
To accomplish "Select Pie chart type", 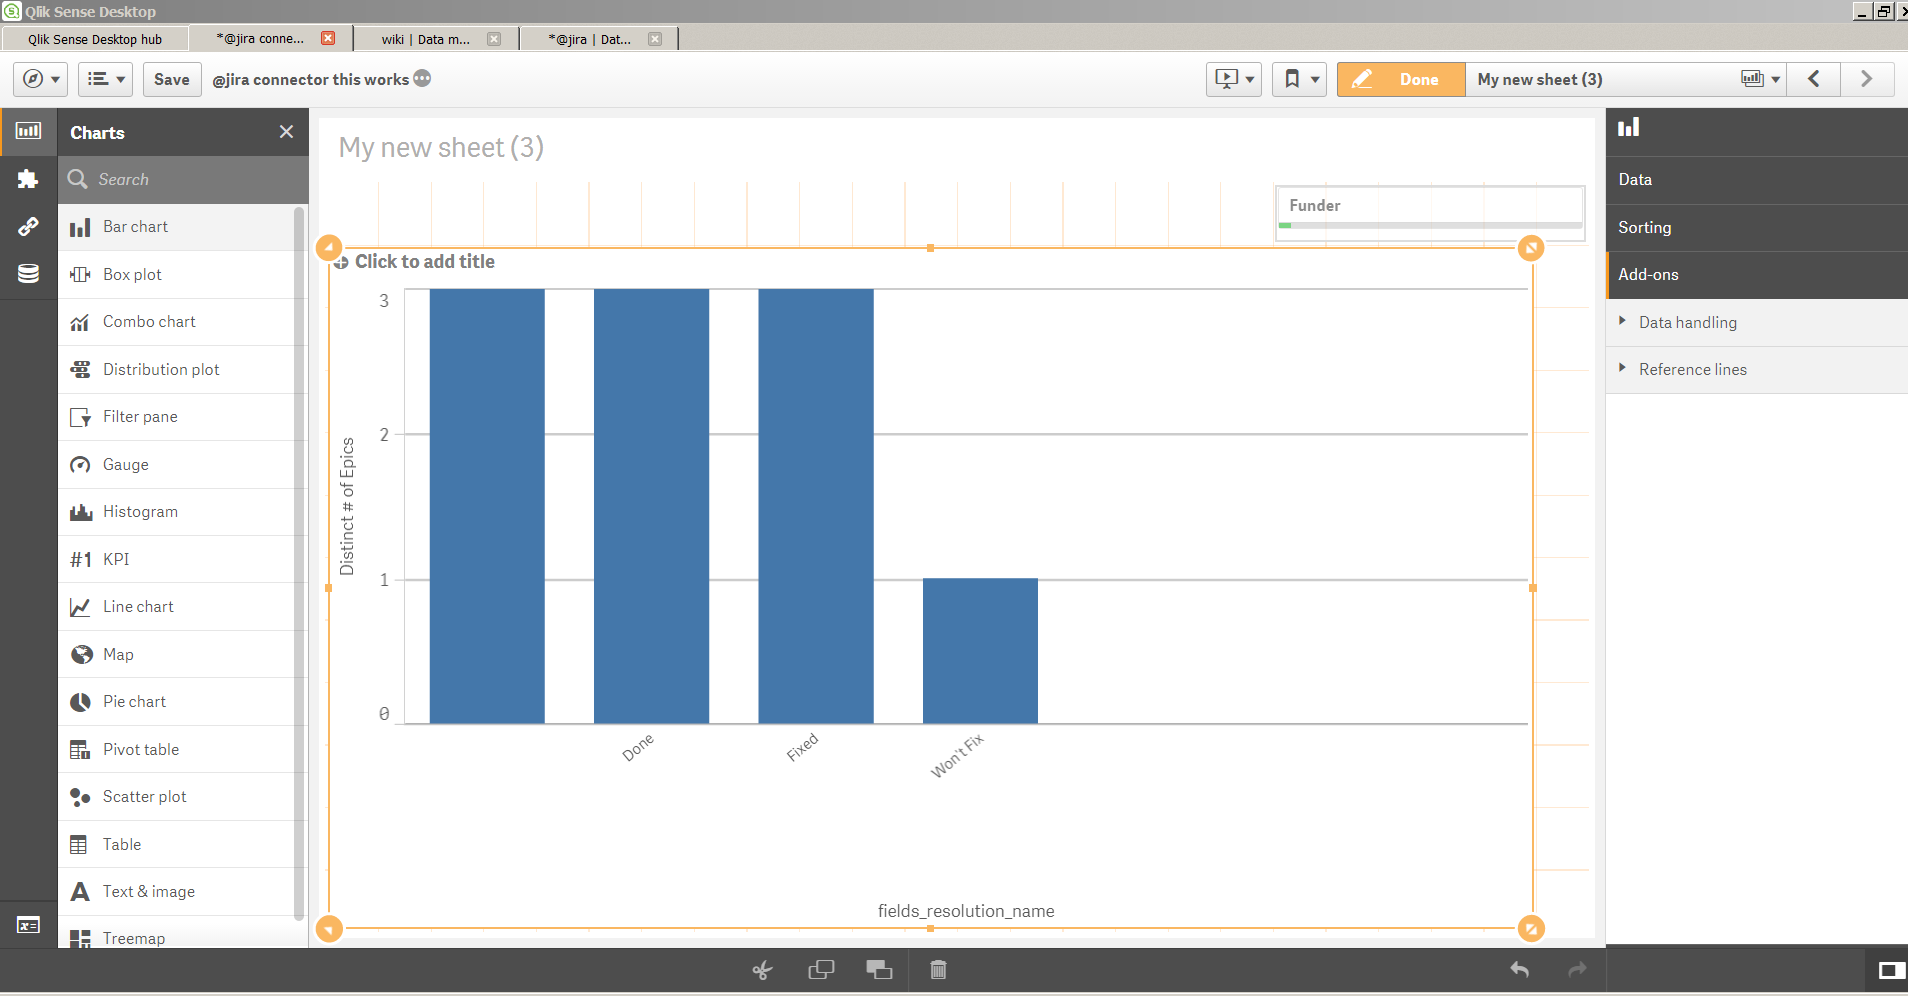I will tap(176, 702).
